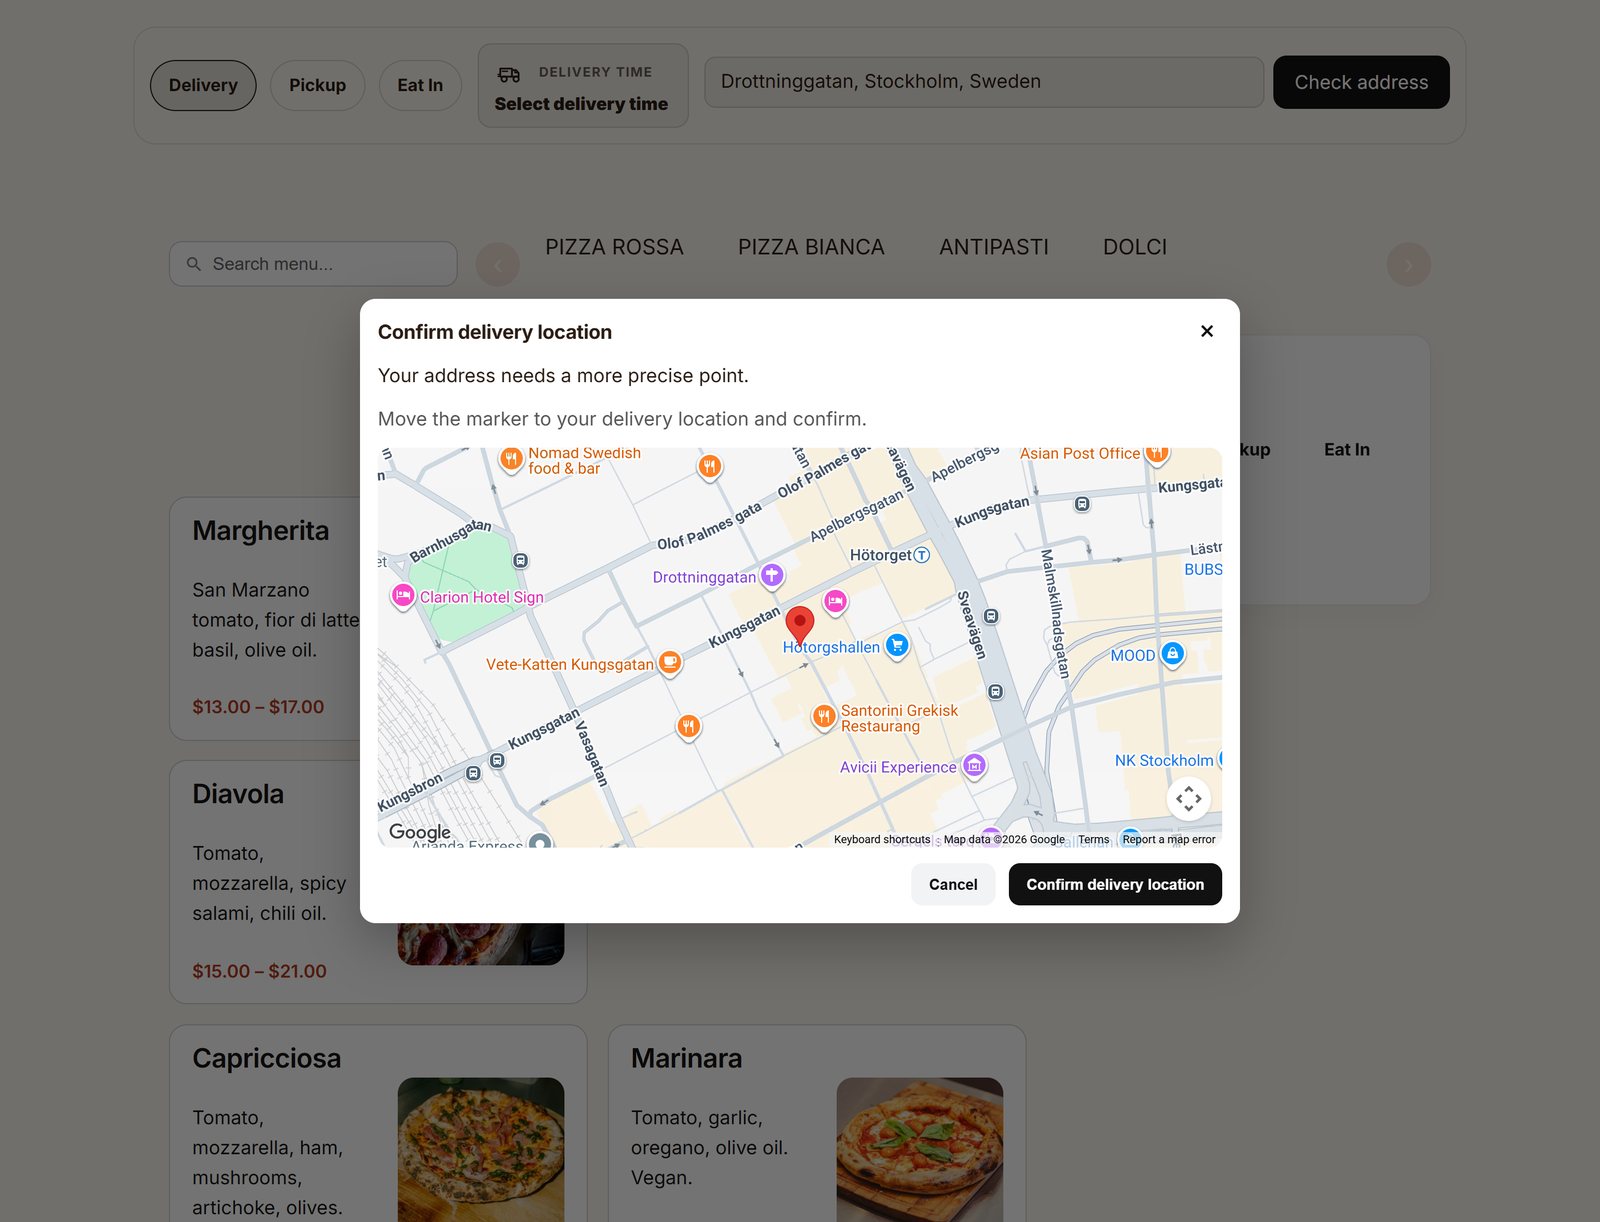Image resolution: width=1600 pixels, height=1222 pixels.
Task: Click the Asian Post Office restaurant pin
Action: [x=1157, y=455]
